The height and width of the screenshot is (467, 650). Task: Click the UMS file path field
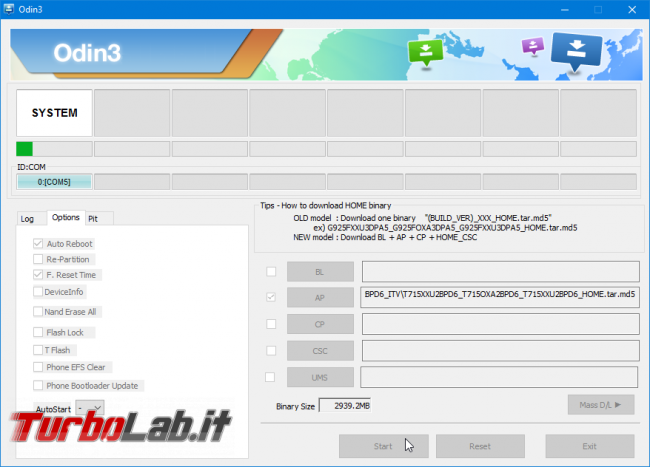[x=499, y=377]
